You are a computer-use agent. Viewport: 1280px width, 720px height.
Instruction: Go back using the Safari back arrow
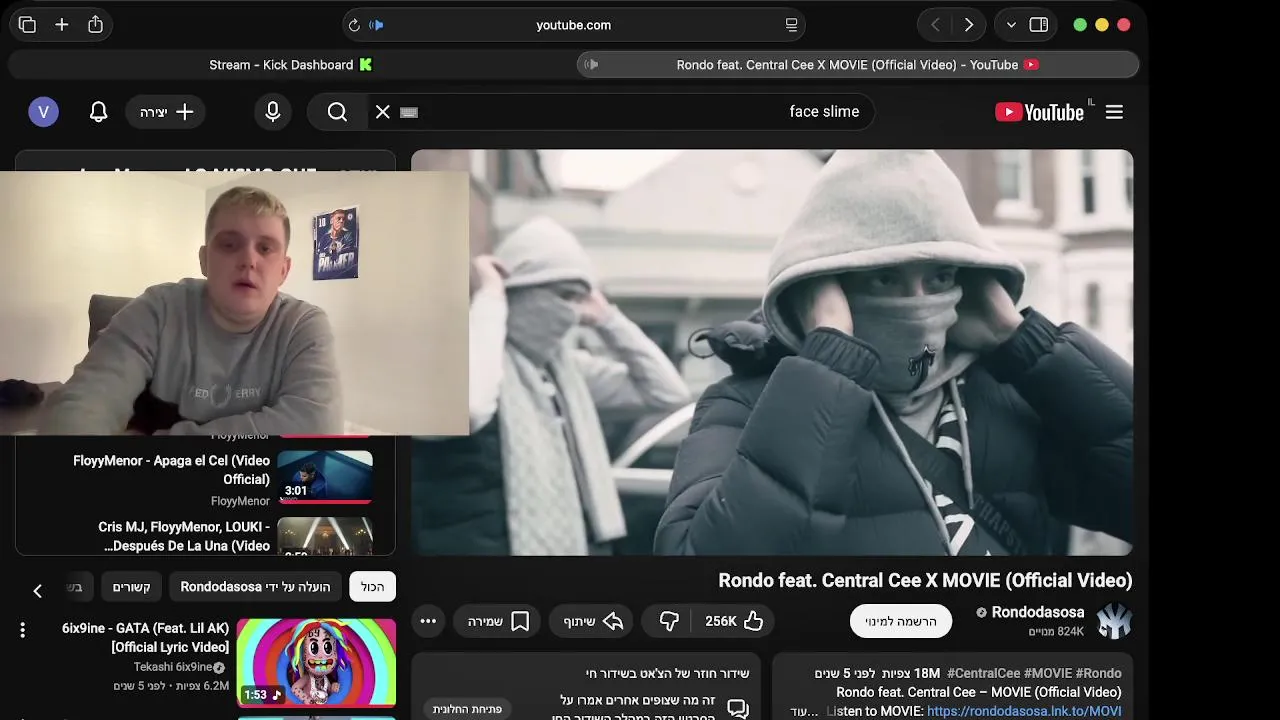pos(935,25)
